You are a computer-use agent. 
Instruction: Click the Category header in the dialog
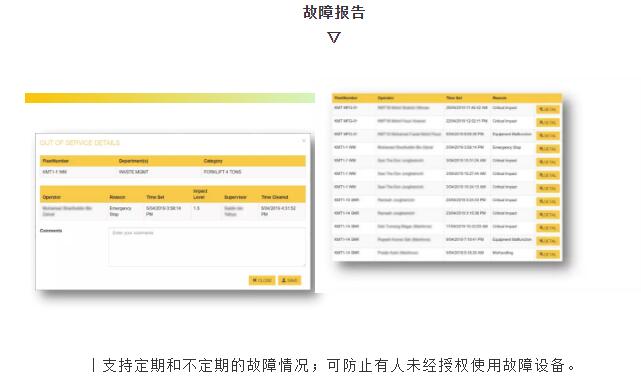point(213,161)
